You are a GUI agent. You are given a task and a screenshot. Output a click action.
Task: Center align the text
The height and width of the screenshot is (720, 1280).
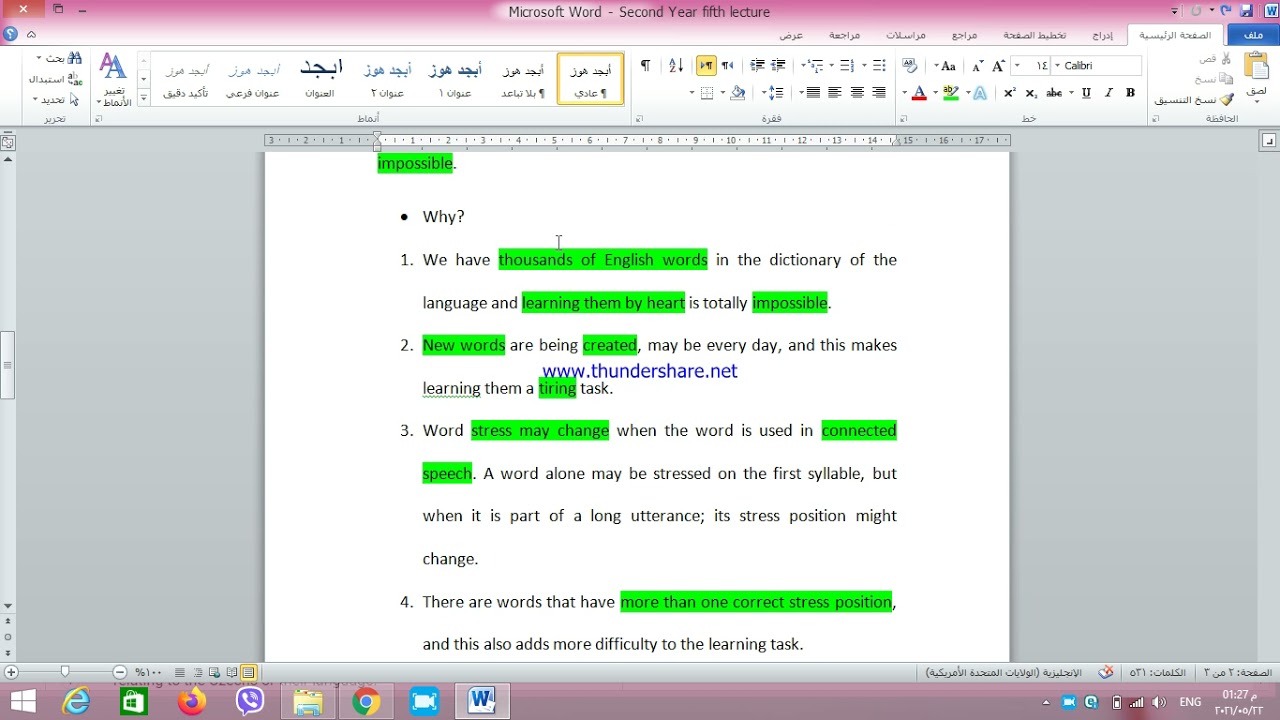pyautogui.click(x=857, y=93)
